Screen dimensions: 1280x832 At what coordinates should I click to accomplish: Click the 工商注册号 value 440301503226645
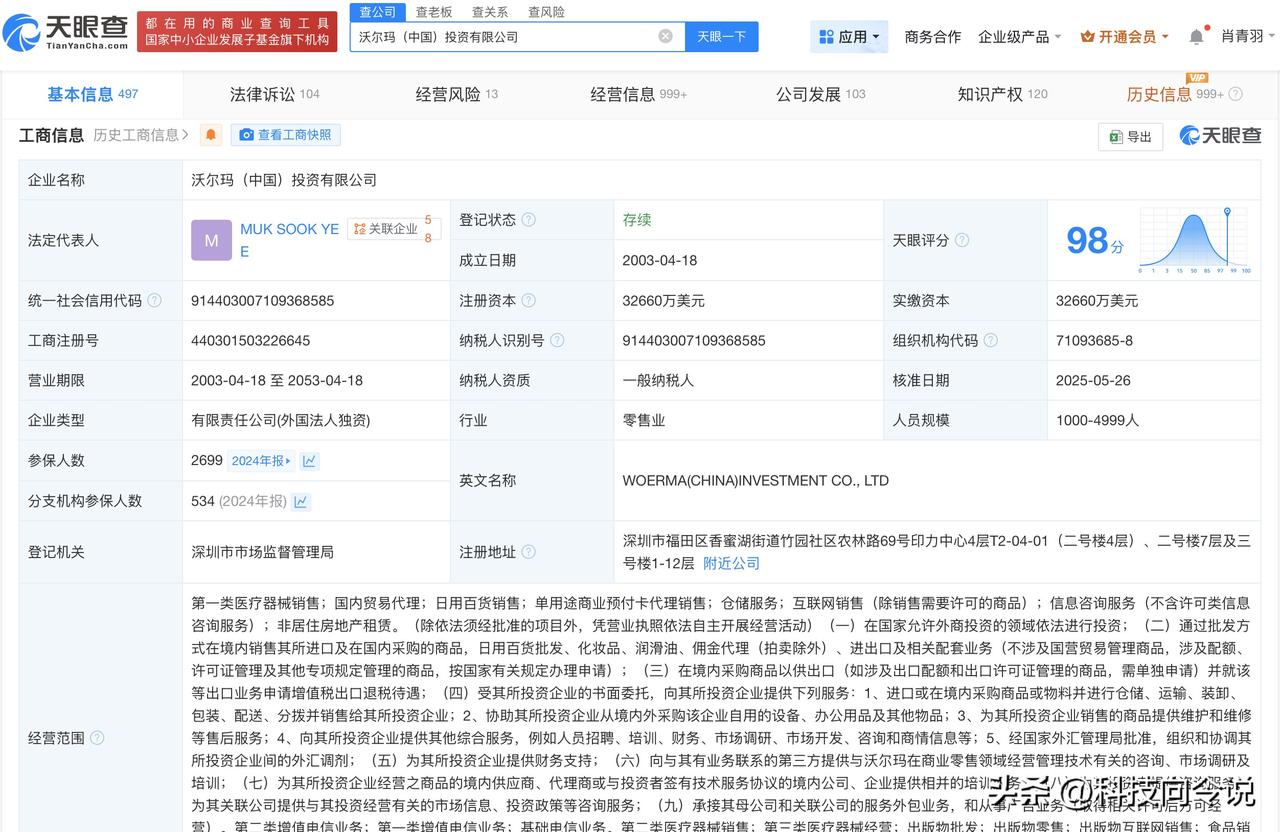tap(251, 340)
